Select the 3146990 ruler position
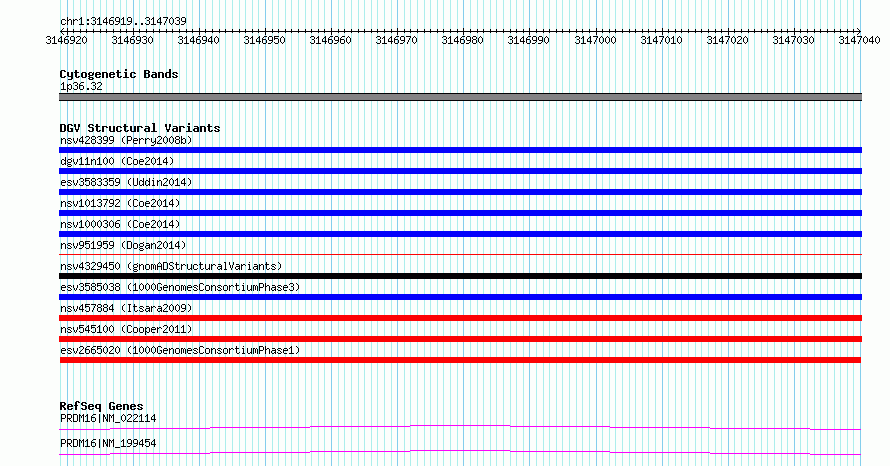Viewport: 890px width, 466px height. click(528, 40)
